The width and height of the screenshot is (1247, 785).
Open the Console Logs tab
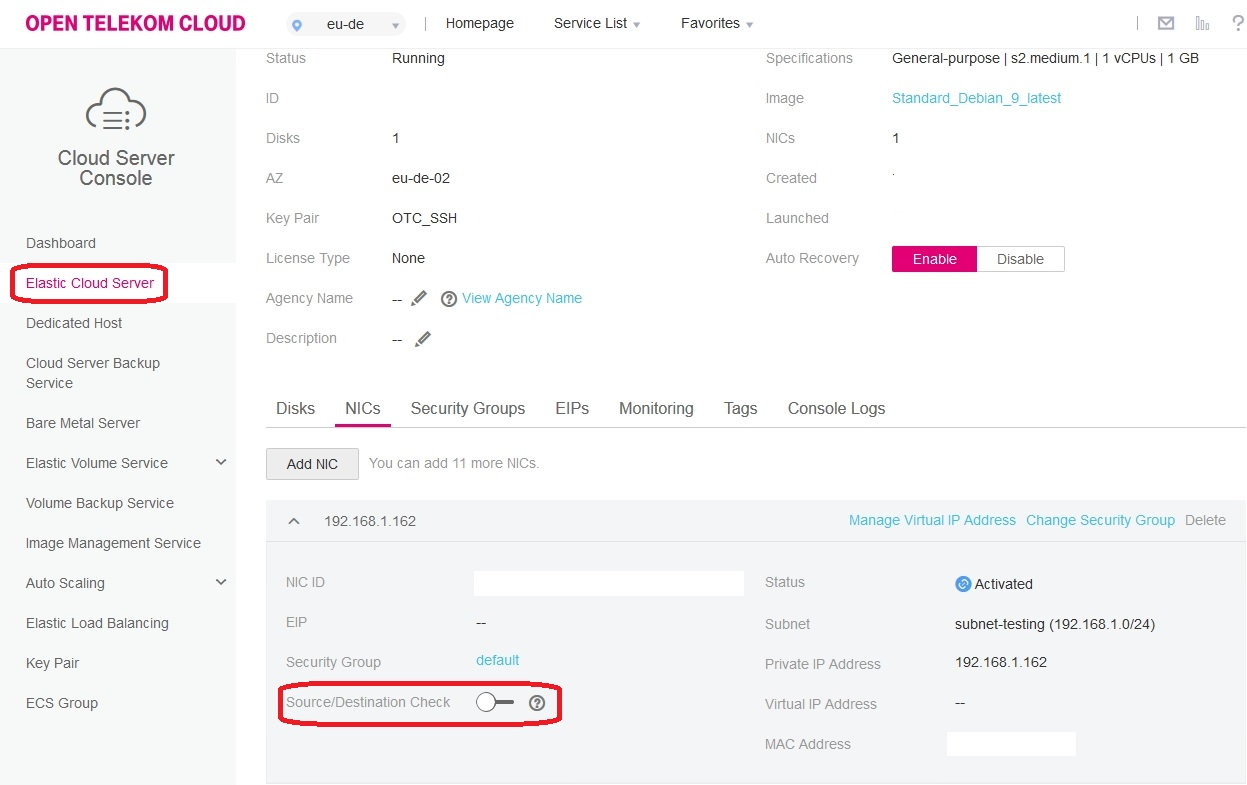[836, 408]
